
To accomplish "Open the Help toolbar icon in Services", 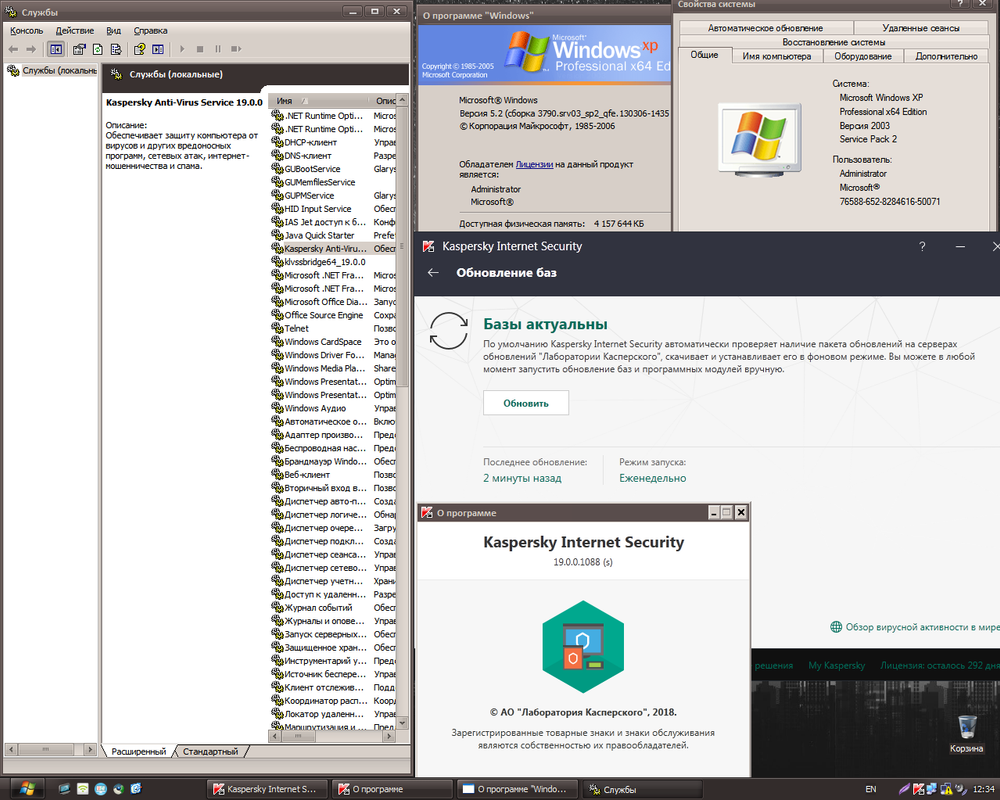I will [x=140, y=49].
